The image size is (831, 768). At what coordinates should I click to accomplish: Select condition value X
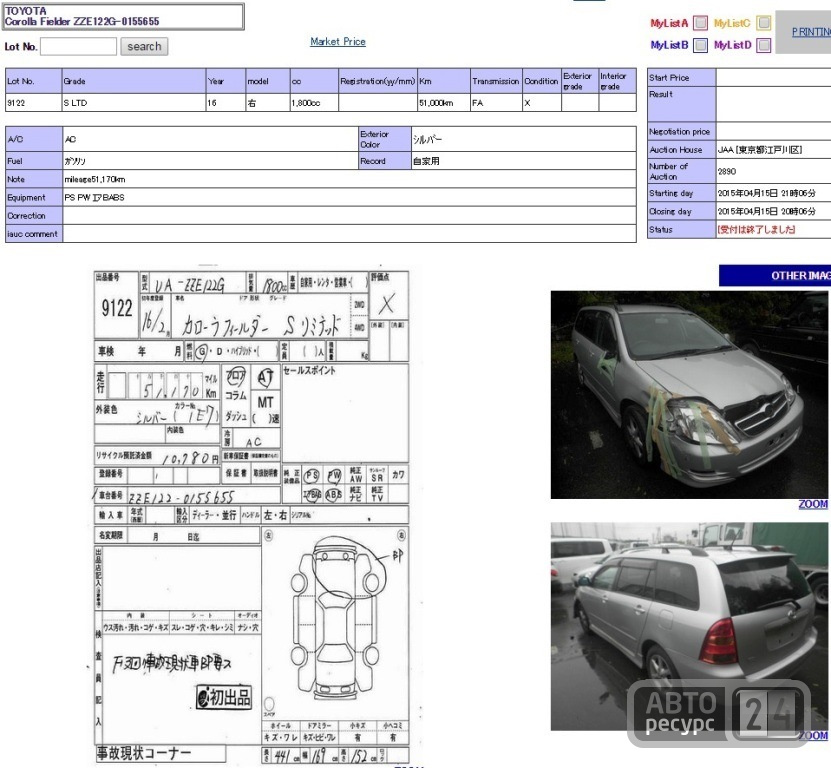tap(542, 103)
